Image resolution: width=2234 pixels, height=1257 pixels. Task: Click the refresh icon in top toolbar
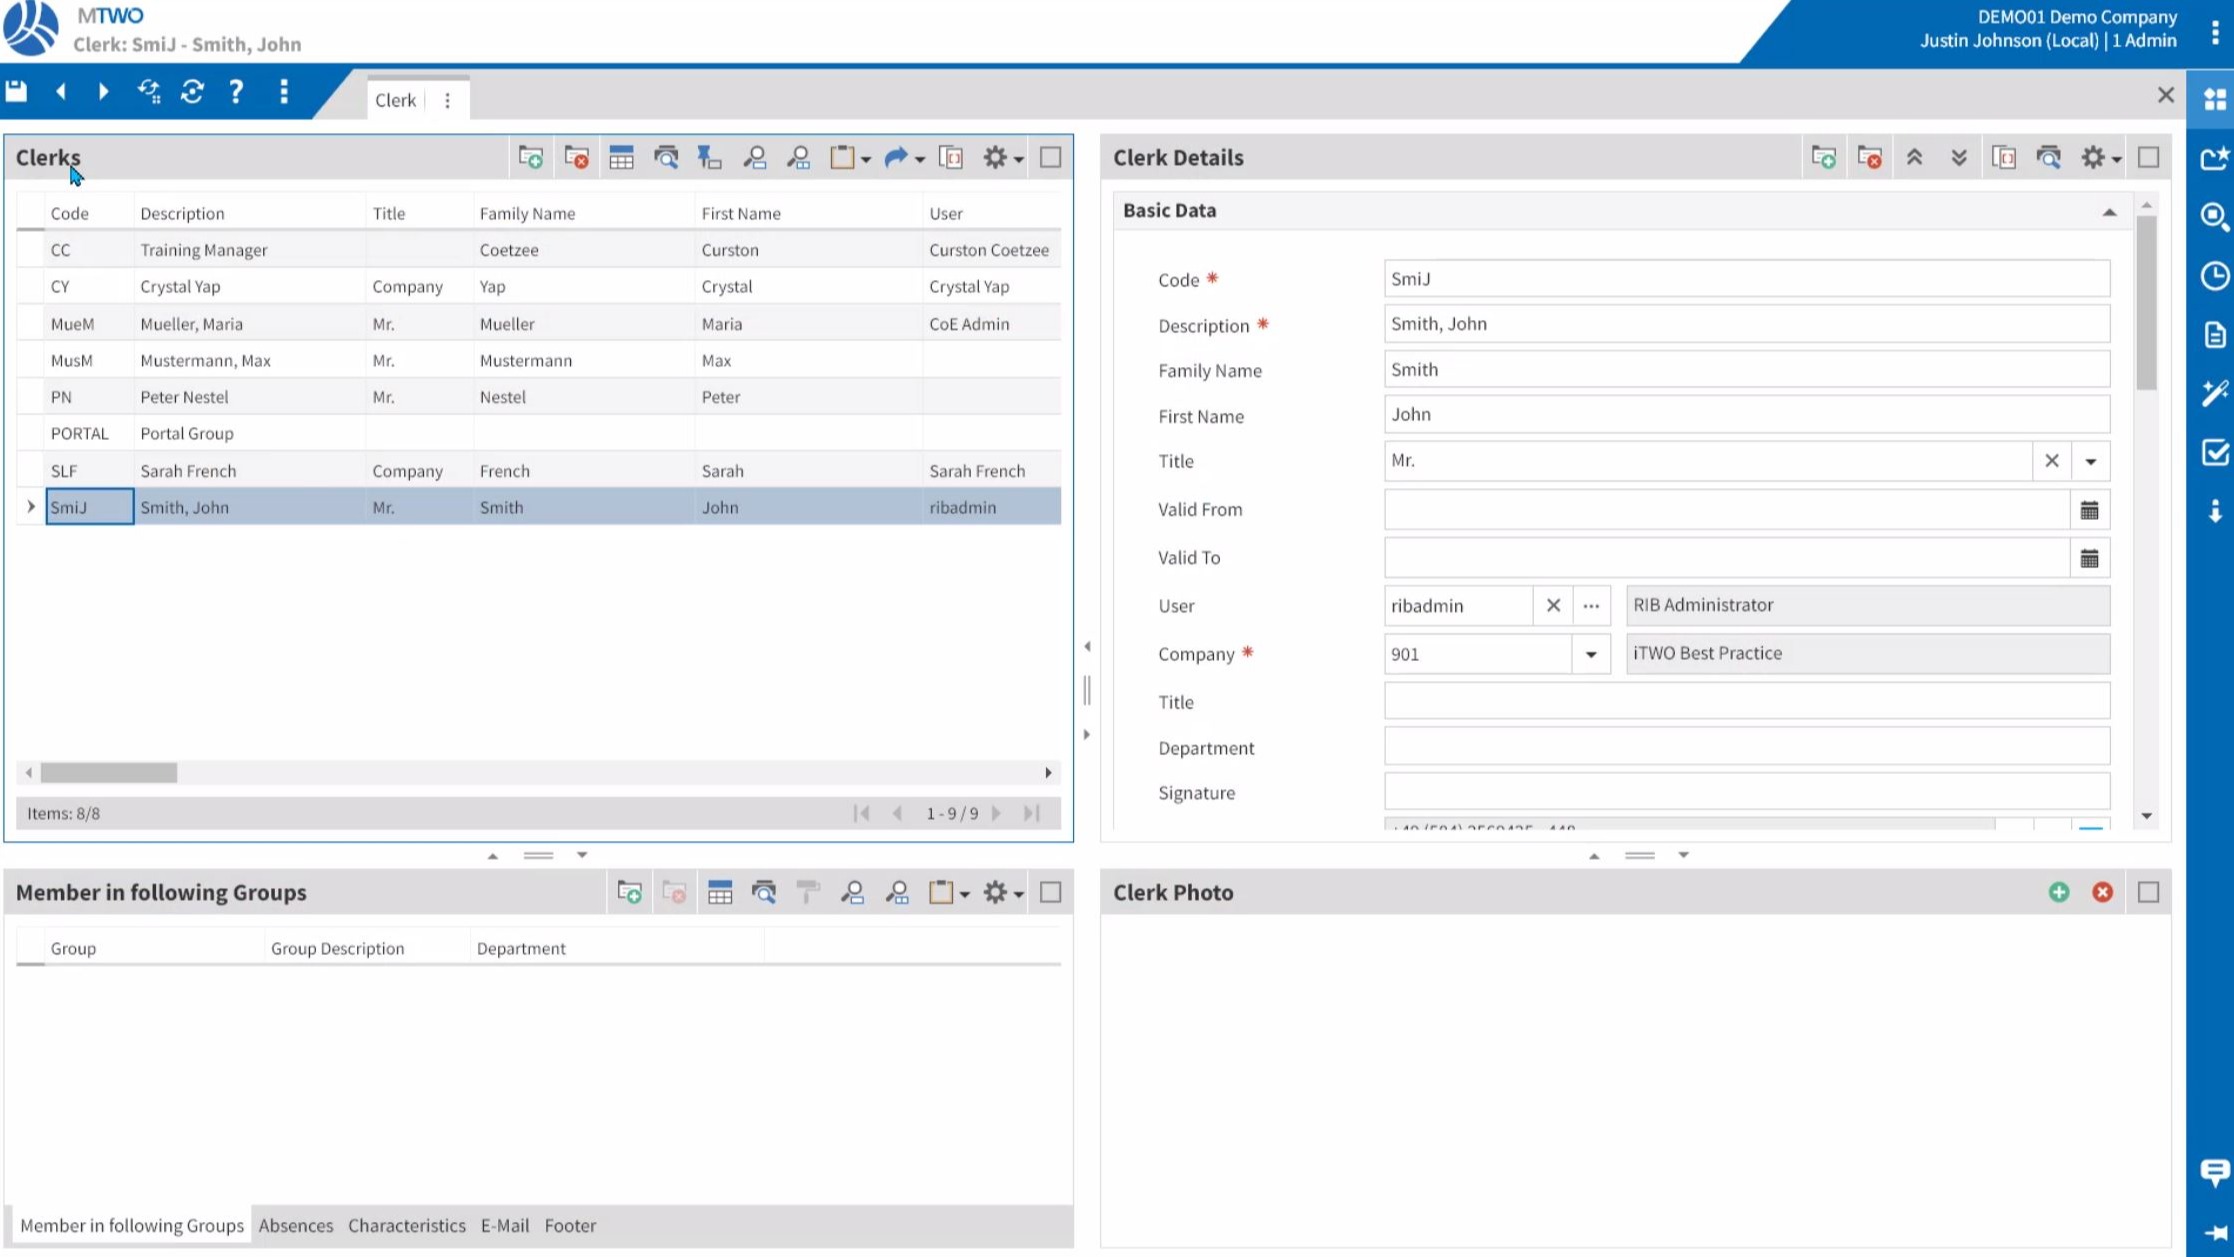[x=192, y=92]
